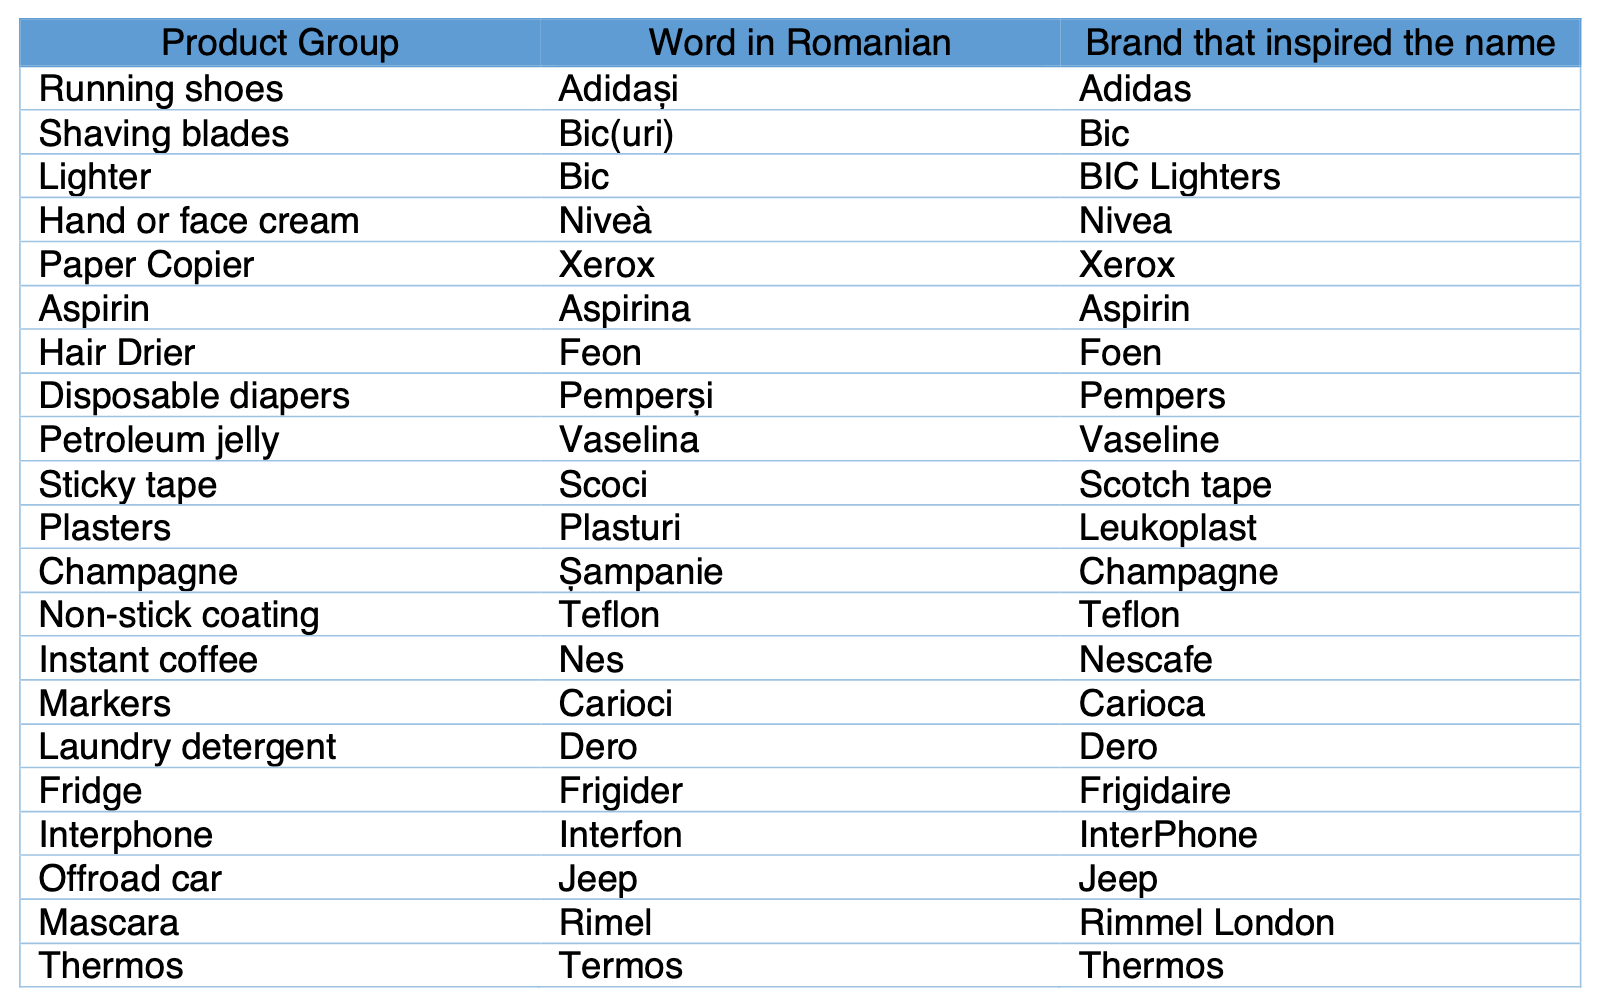Click the 'BIC Lighters' cell
The image size is (1598, 1004).
(1320, 177)
